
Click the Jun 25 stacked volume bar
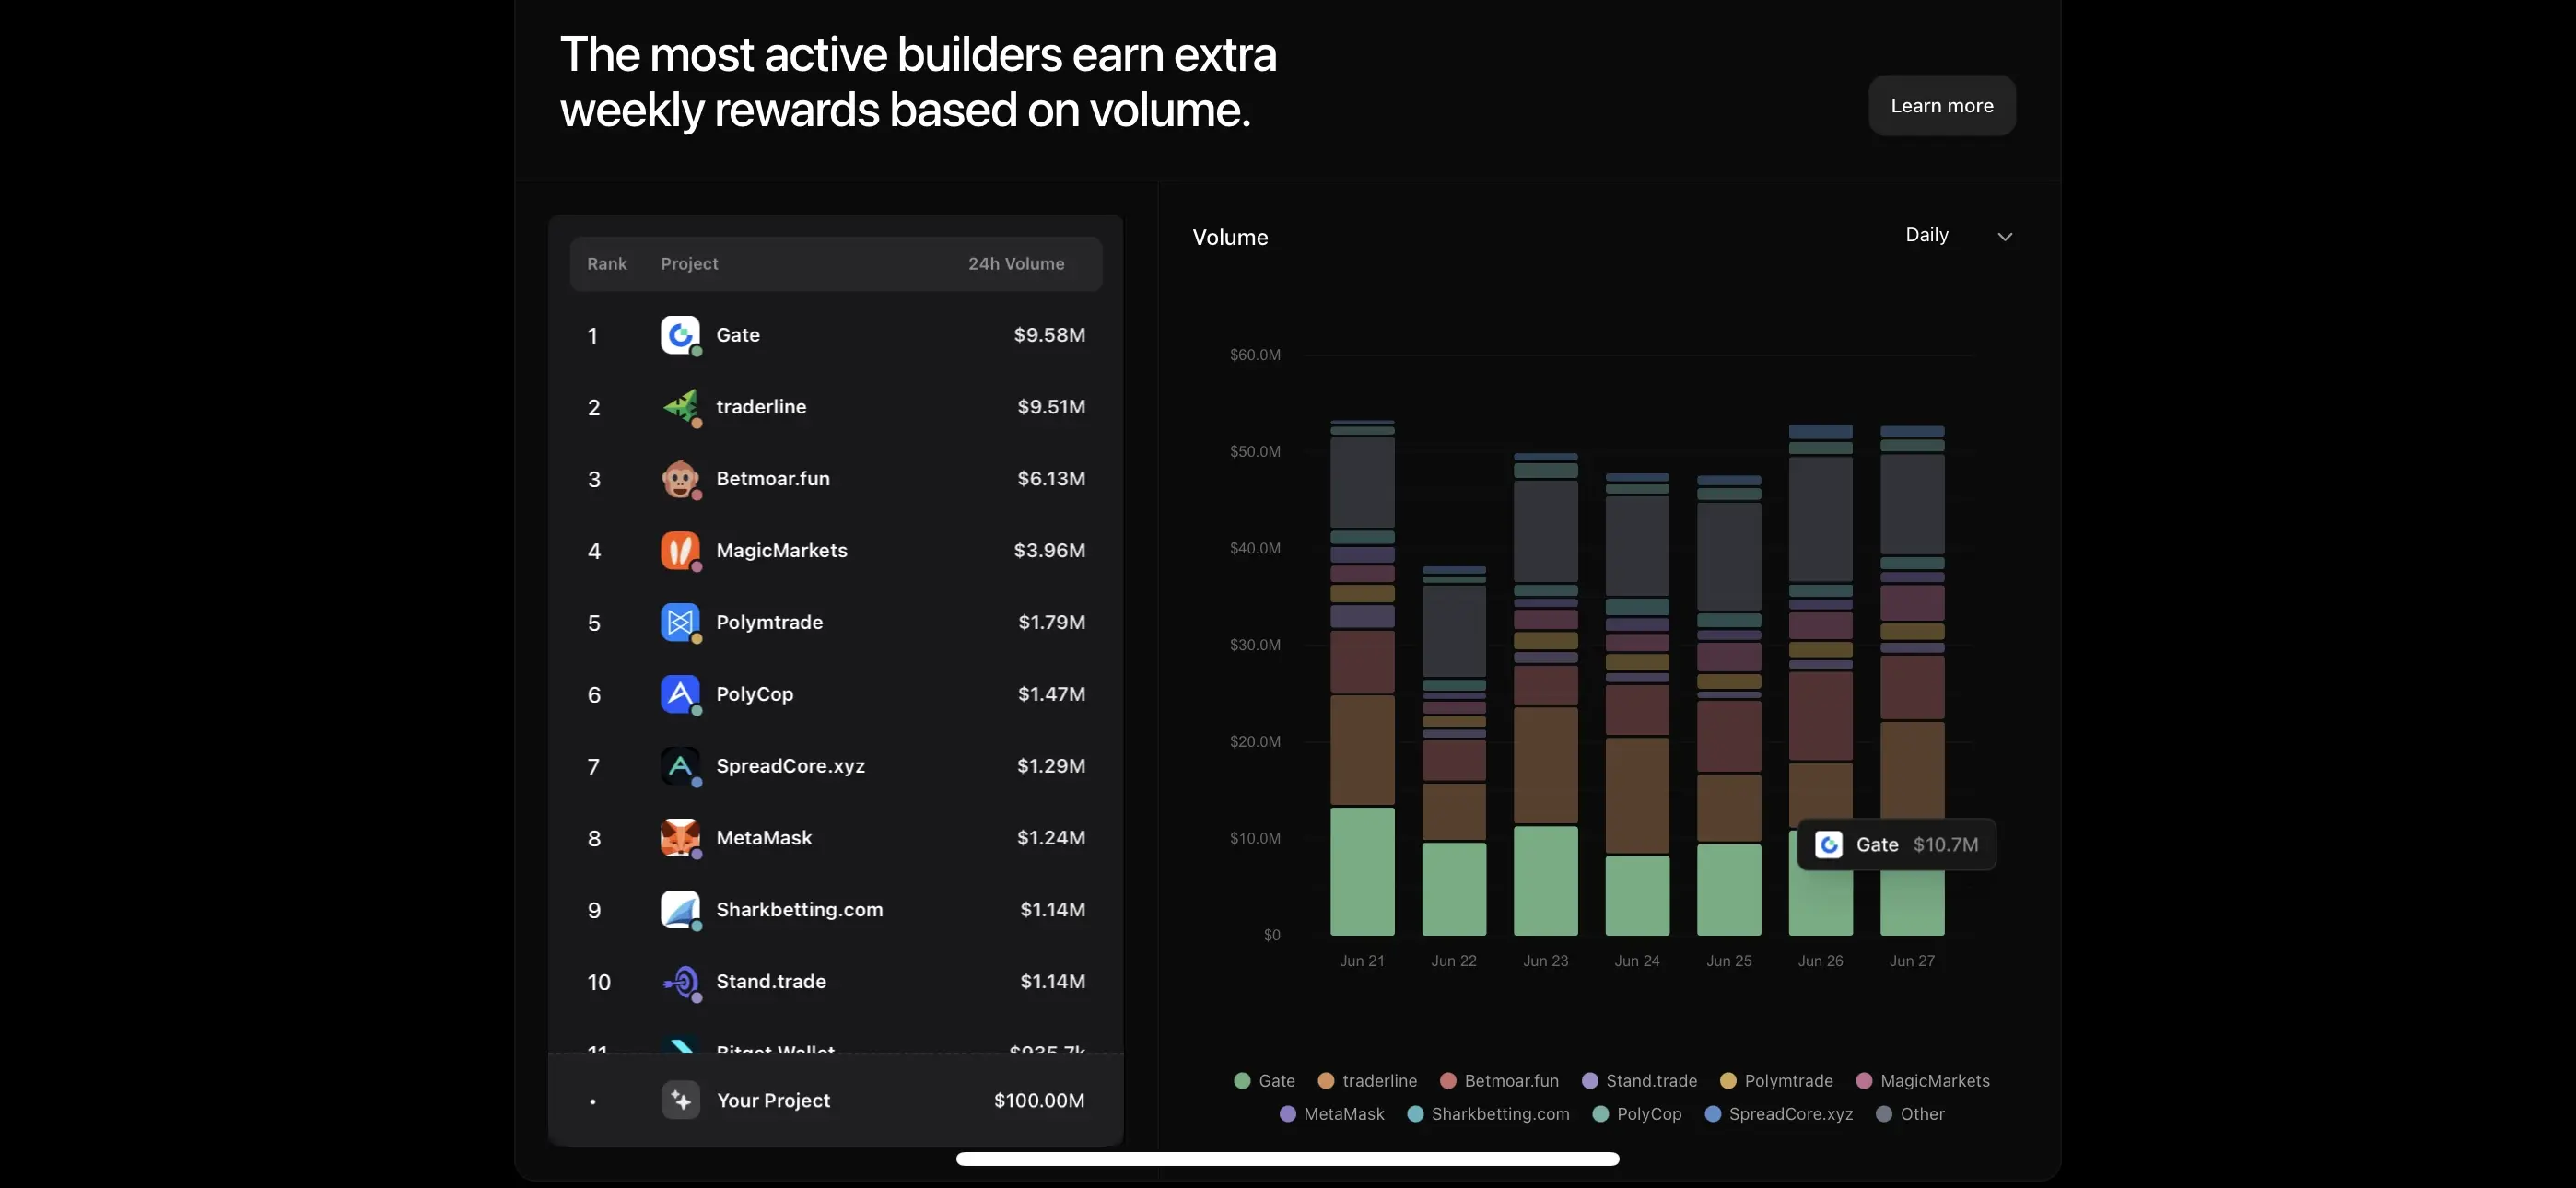1729,705
